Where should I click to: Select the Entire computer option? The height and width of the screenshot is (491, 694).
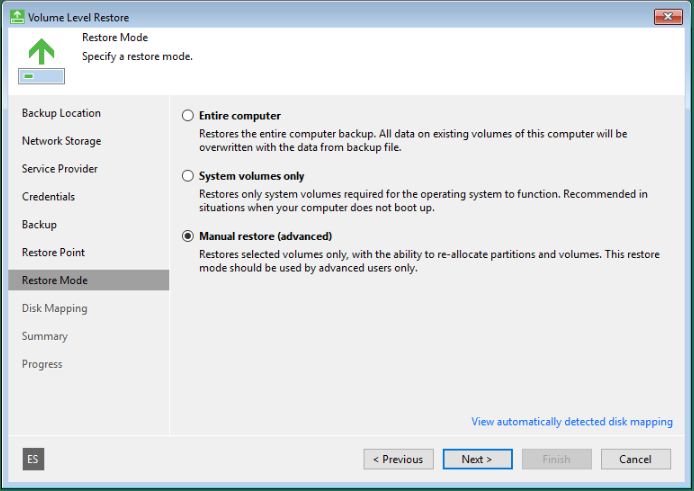tap(188, 116)
